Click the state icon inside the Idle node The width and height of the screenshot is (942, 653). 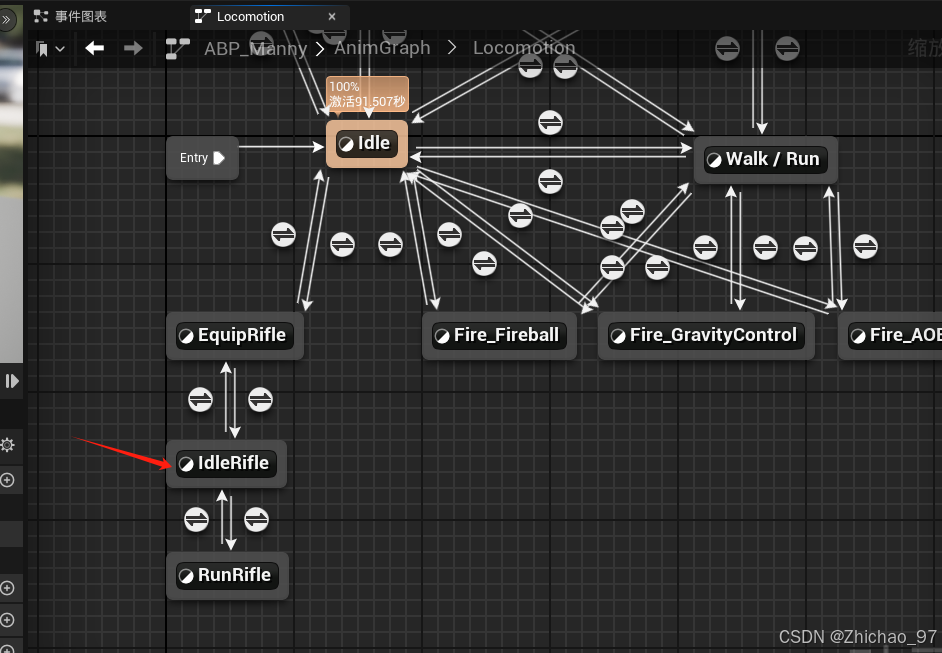(346, 144)
